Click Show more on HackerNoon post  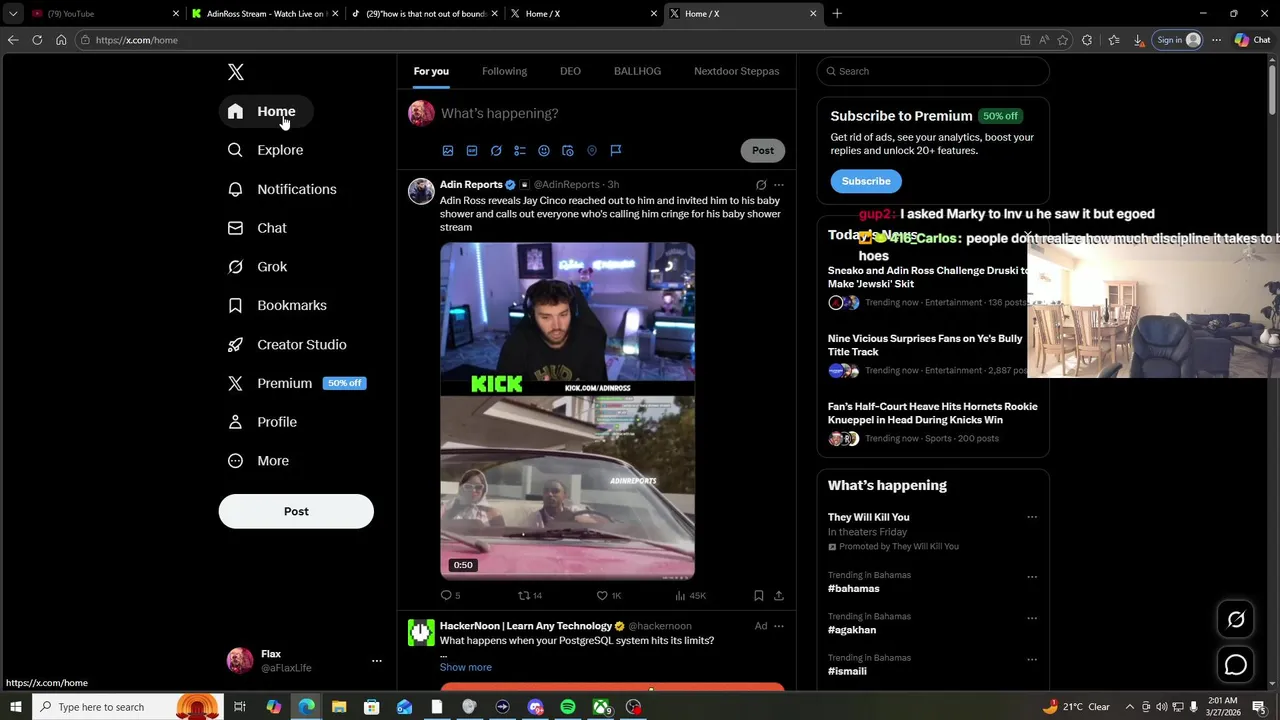[x=465, y=667]
